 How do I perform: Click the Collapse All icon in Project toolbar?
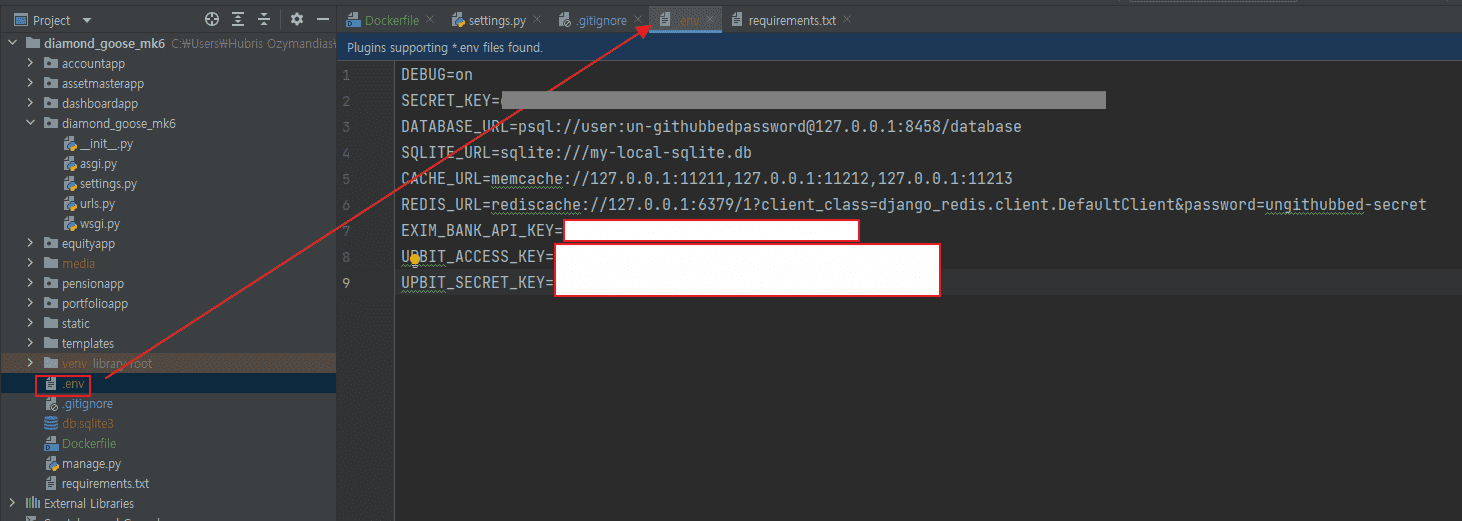coord(264,19)
